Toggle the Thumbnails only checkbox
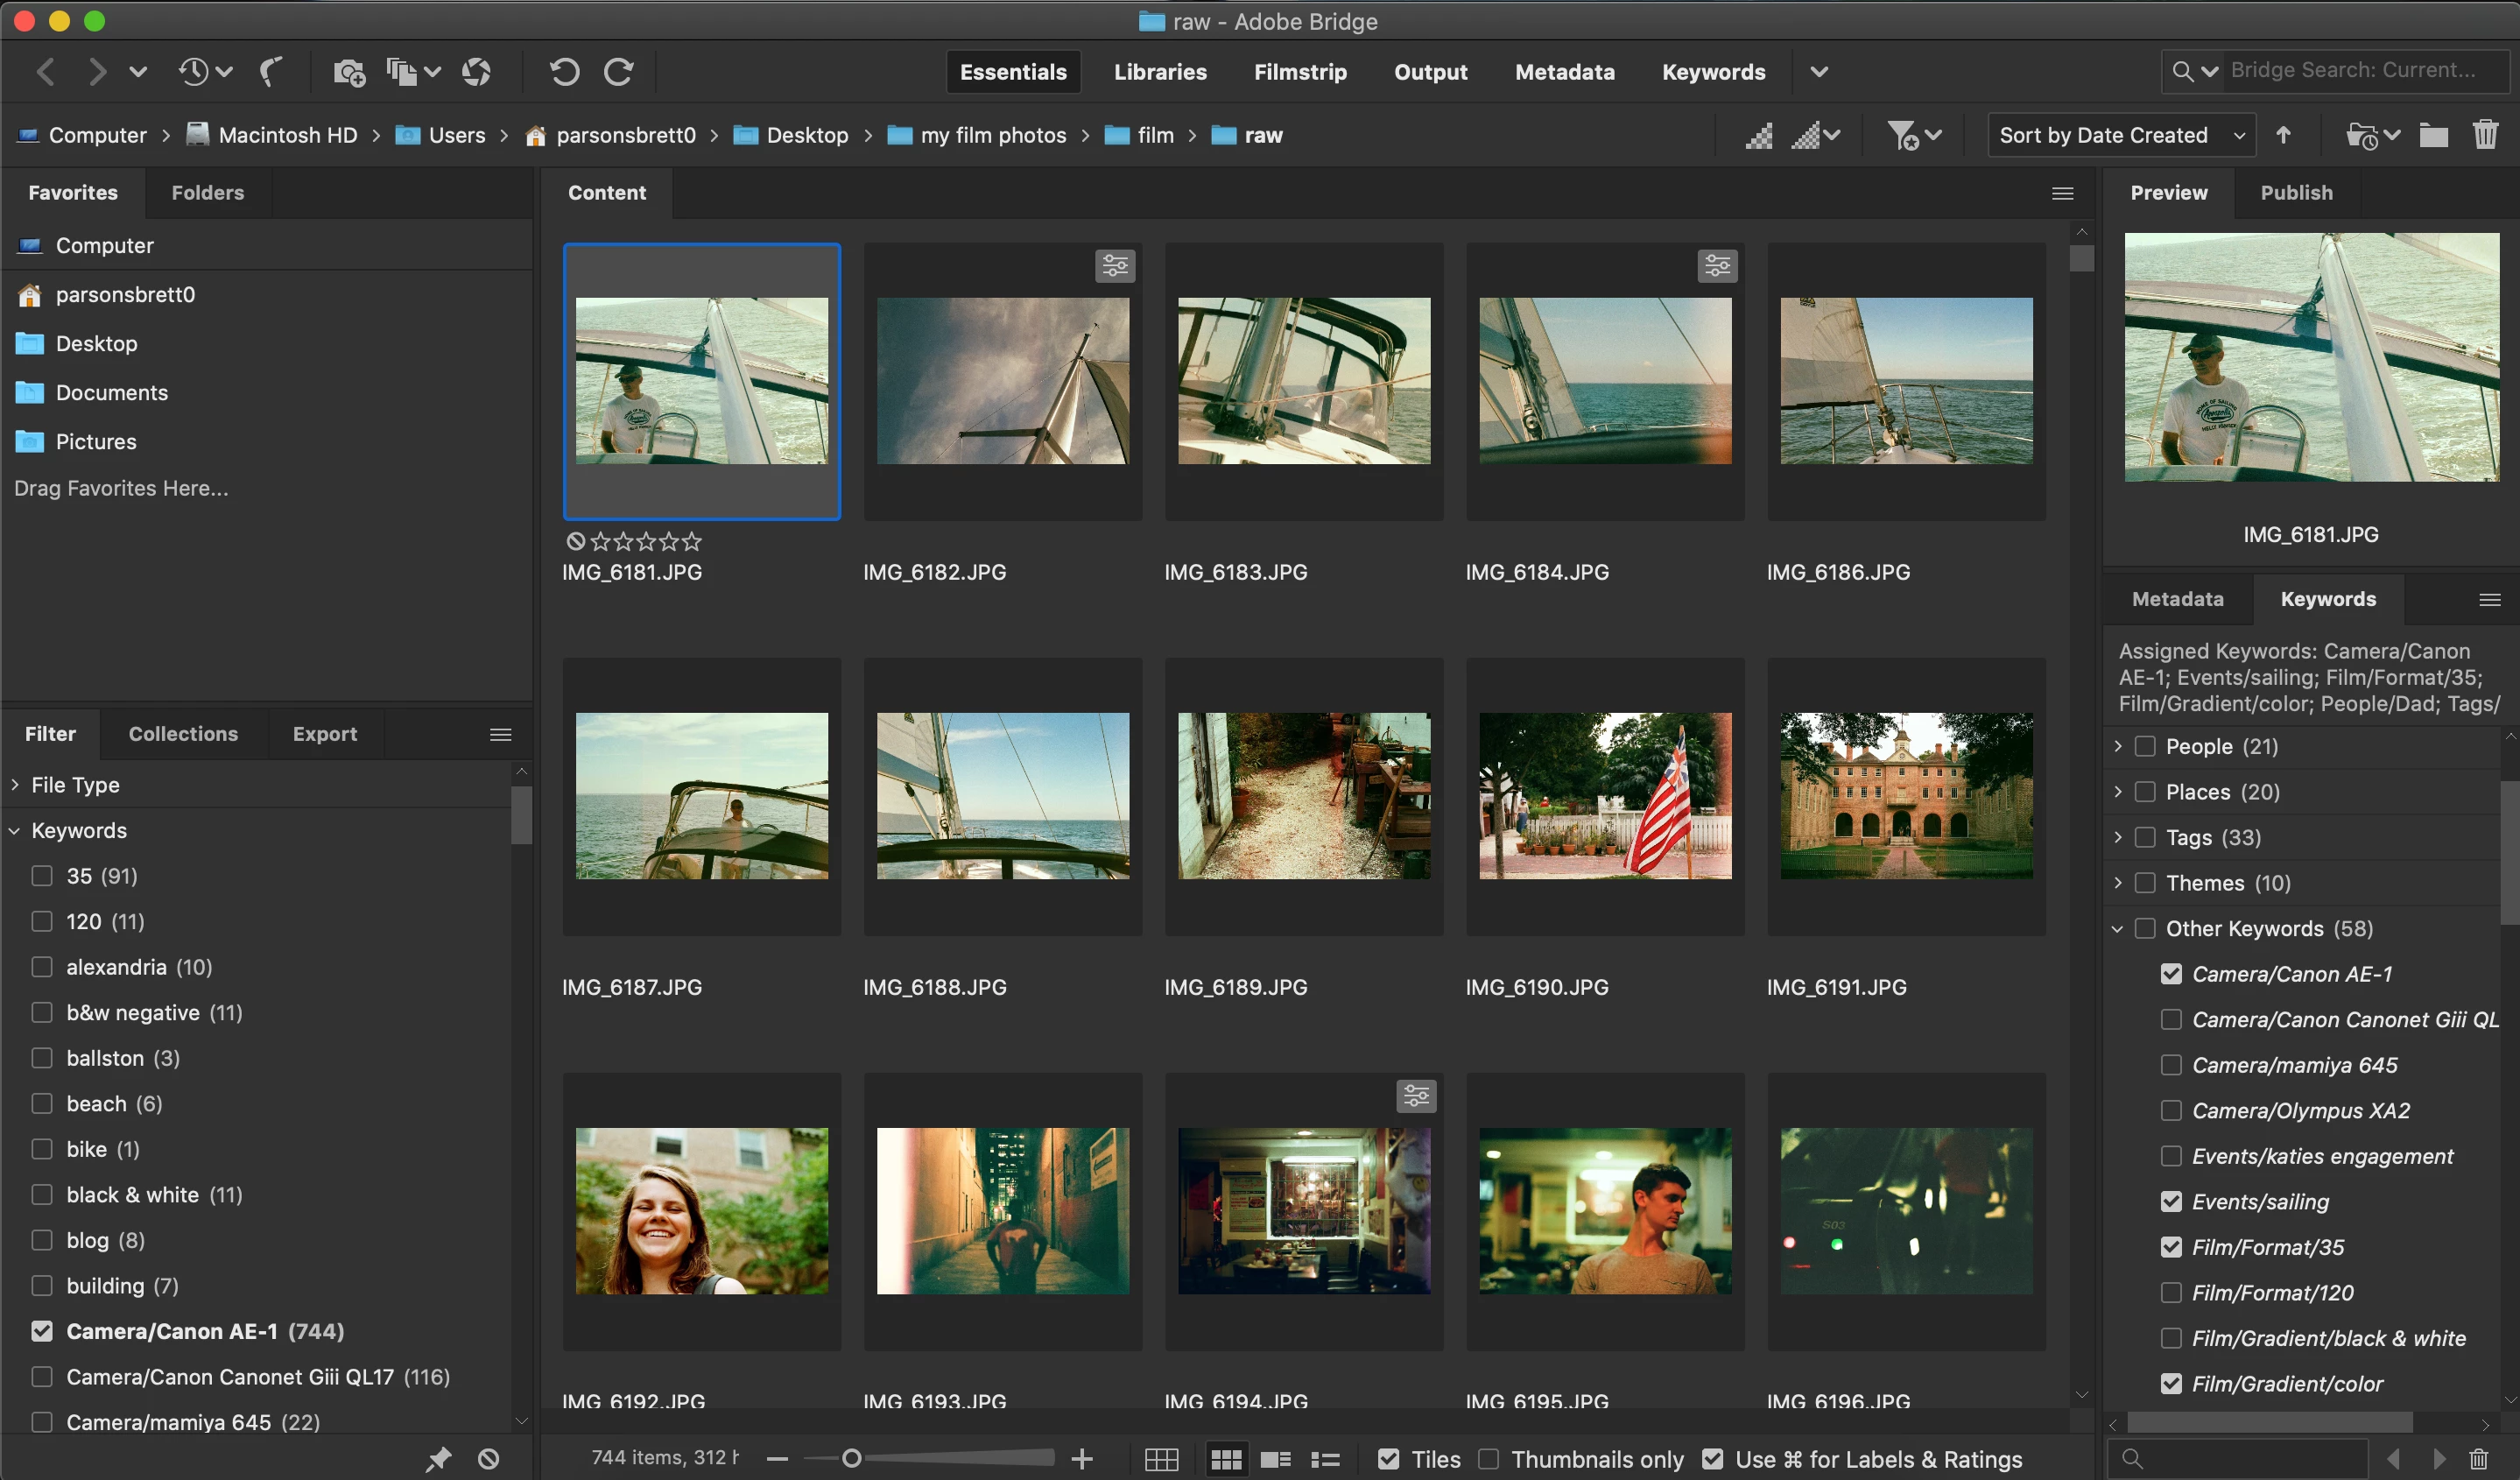 1488,1459
